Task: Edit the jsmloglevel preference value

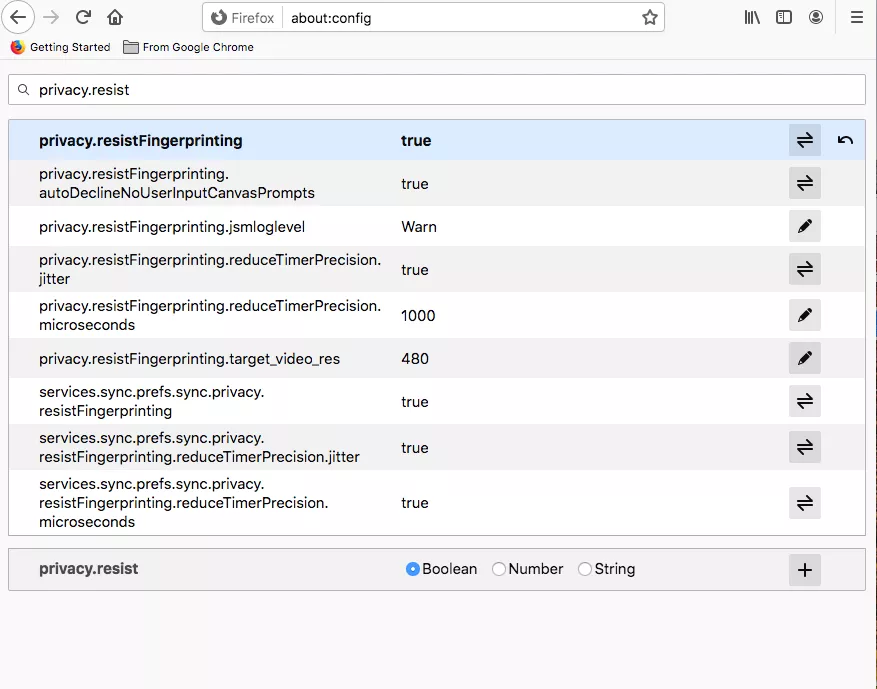Action: coord(804,227)
